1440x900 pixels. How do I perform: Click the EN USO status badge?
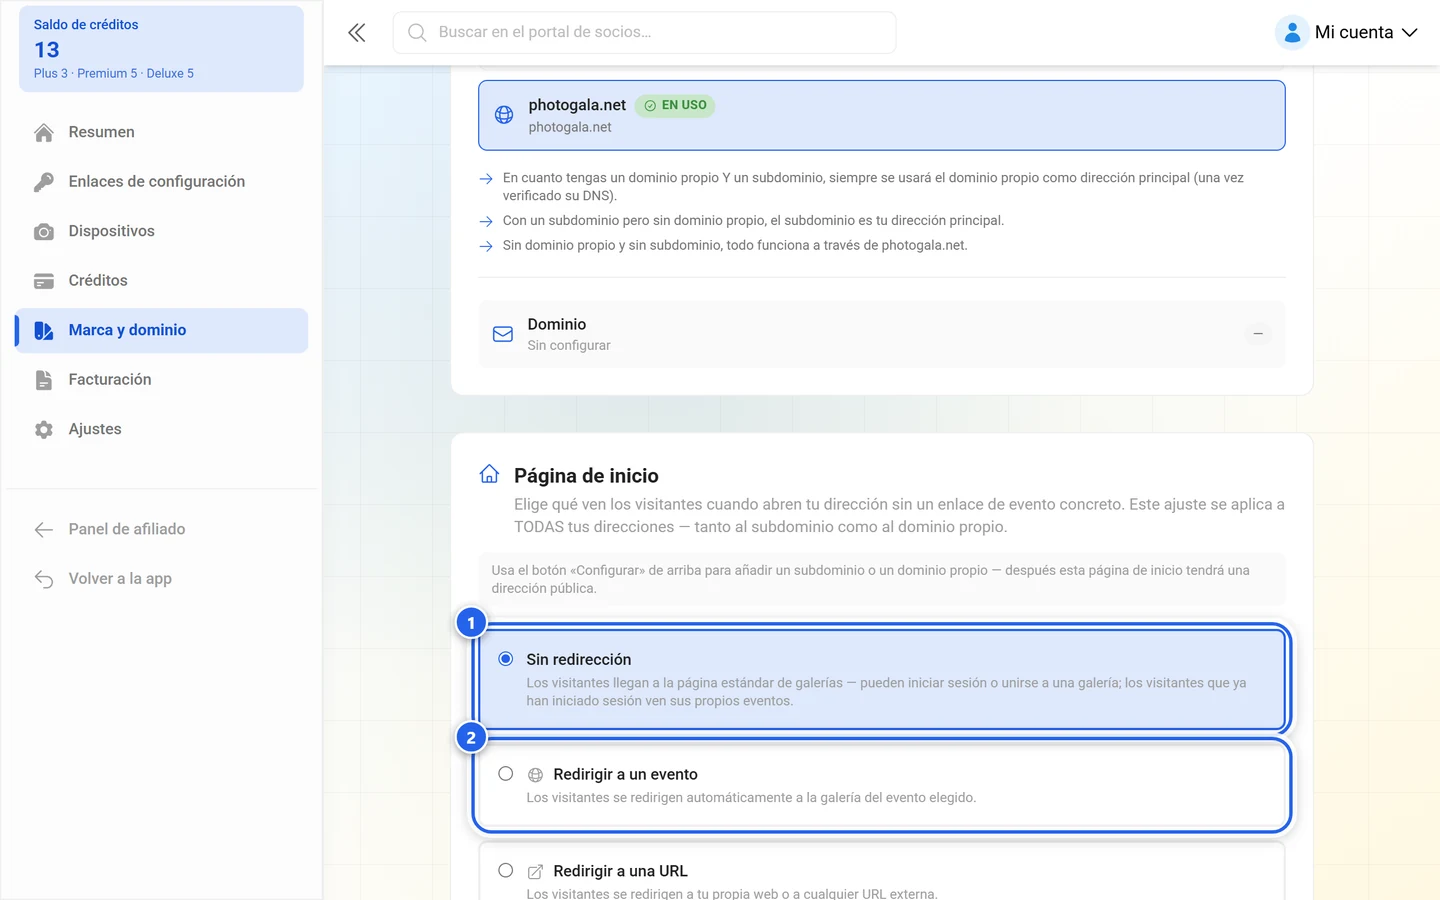[675, 105]
